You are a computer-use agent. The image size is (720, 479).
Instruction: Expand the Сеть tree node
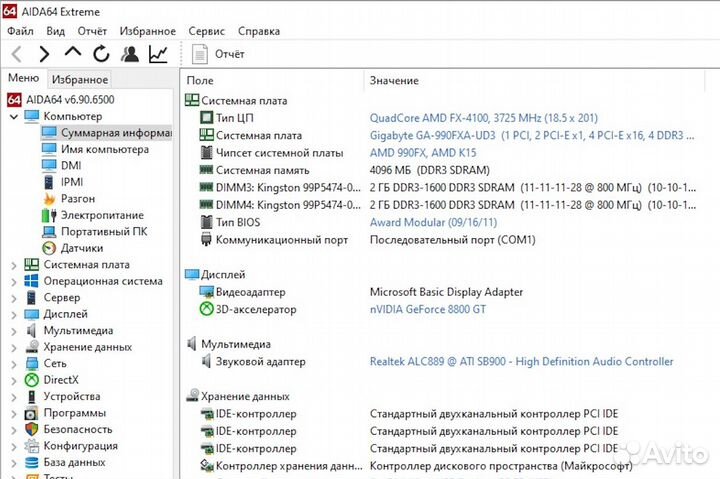click(x=14, y=364)
